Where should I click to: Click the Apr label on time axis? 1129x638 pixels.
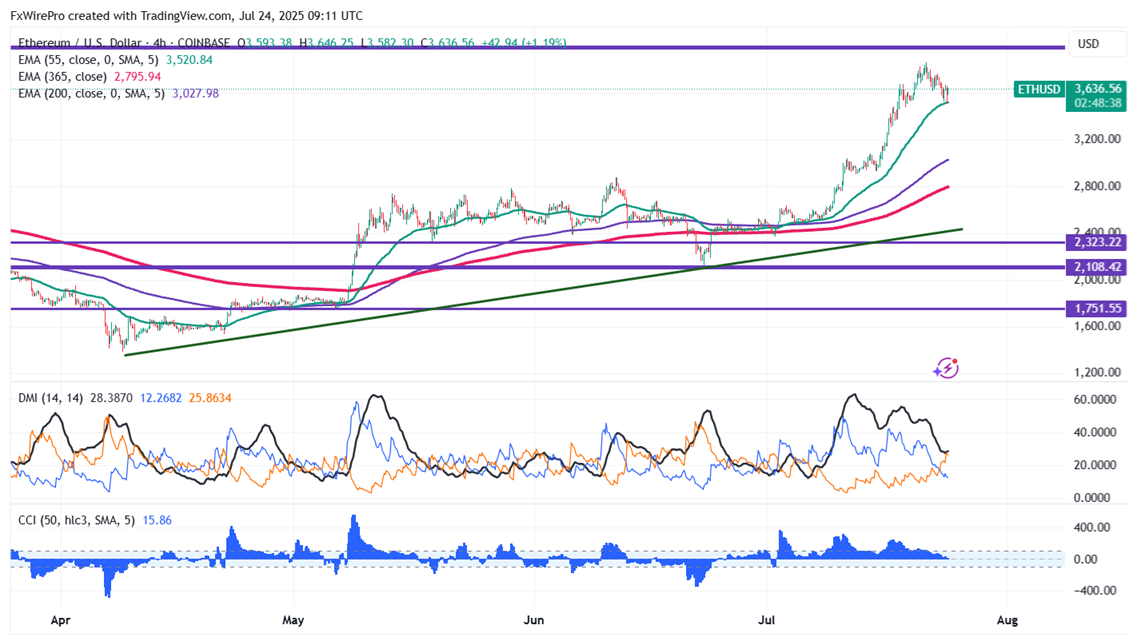[x=60, y=620]
